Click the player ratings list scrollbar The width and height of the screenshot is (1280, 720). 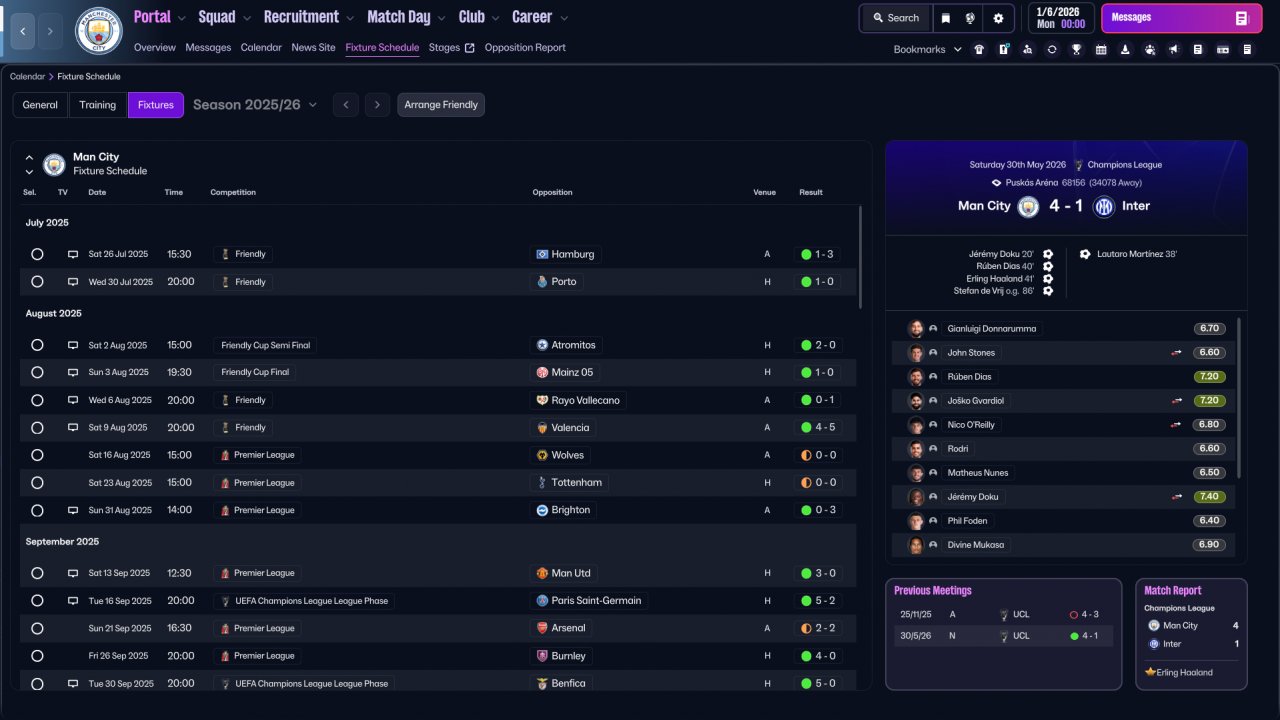coord(1239,398)
